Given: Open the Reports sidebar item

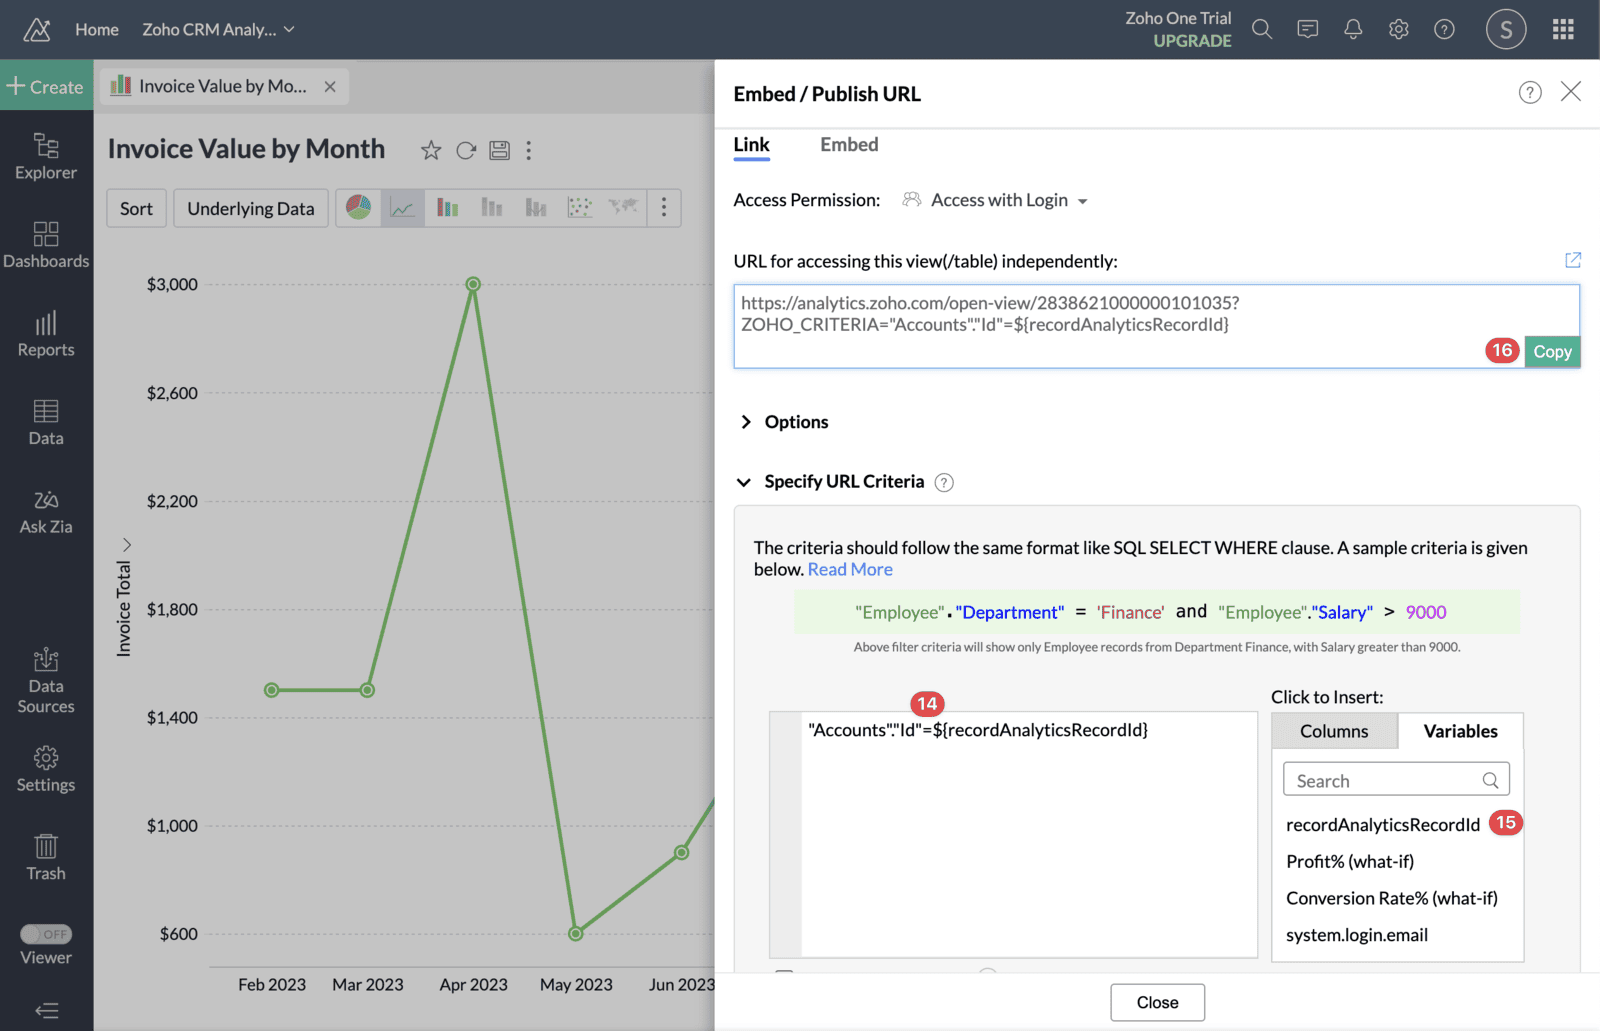Looking at the screenshot, I should point(46,334).
